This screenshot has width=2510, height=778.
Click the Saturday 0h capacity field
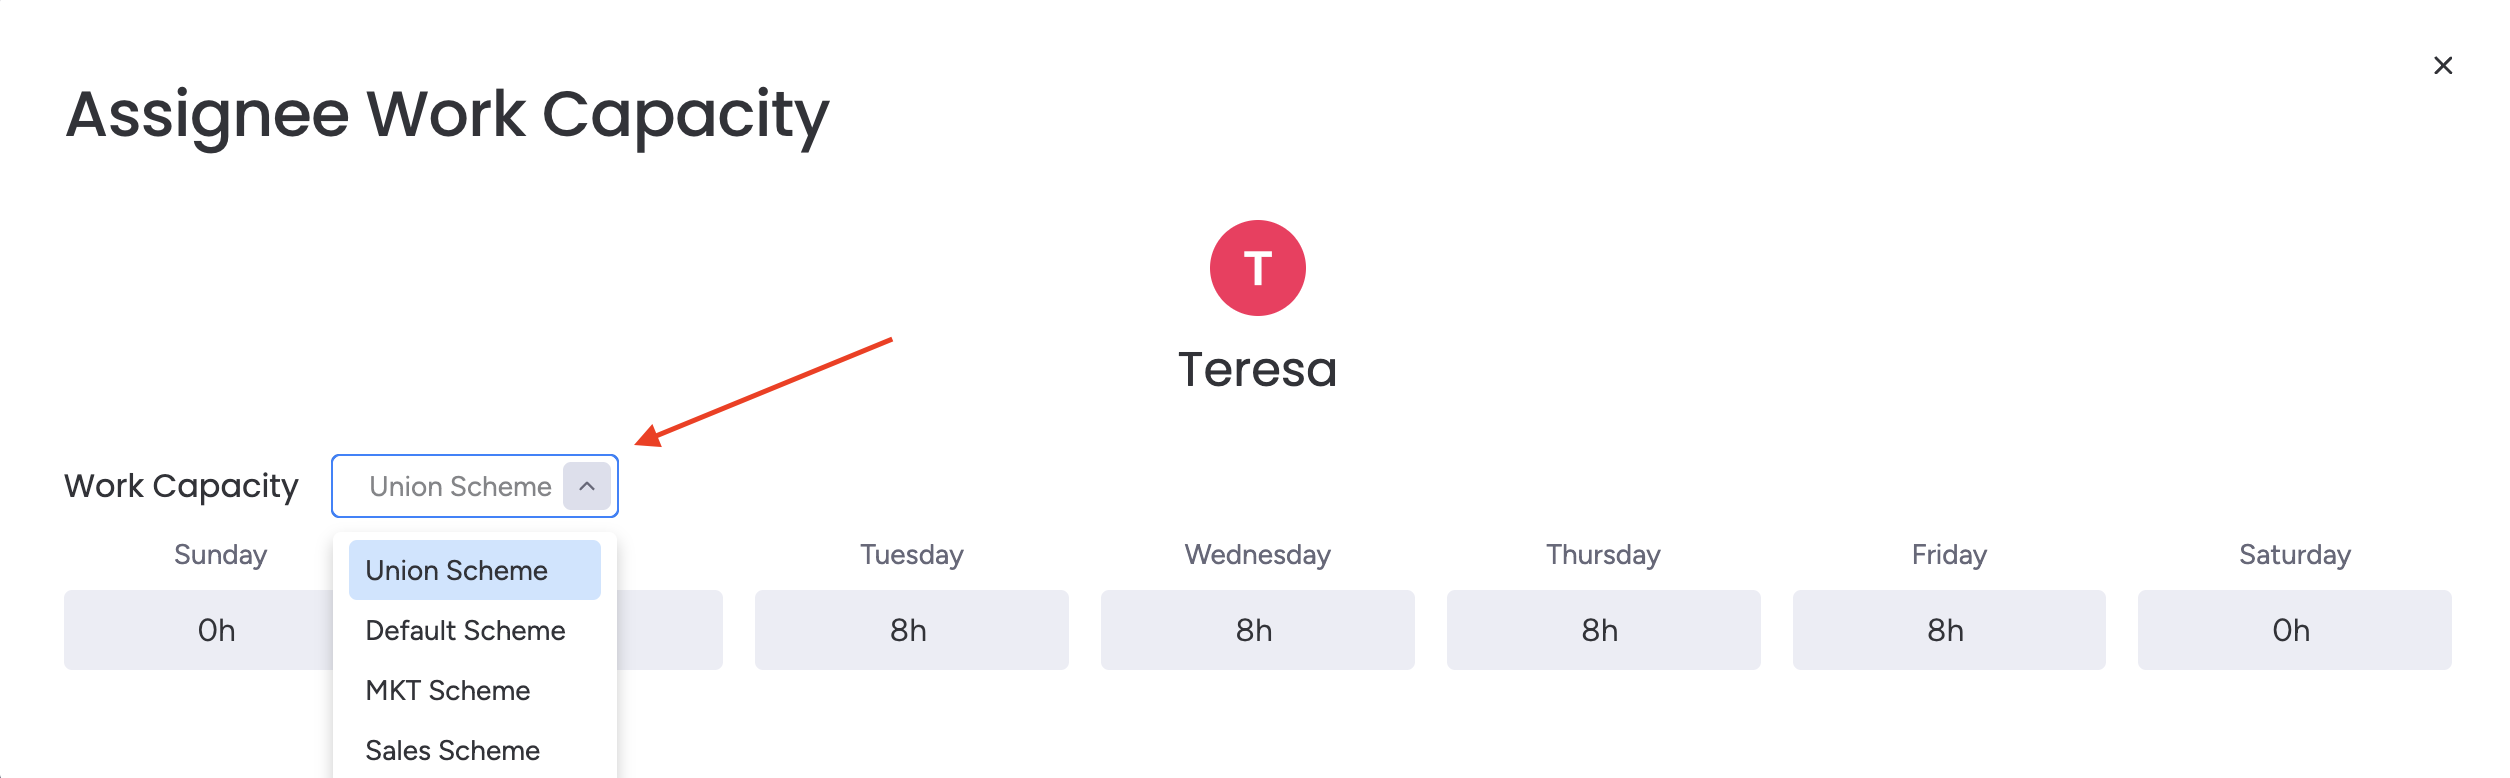pos(2292,630)
